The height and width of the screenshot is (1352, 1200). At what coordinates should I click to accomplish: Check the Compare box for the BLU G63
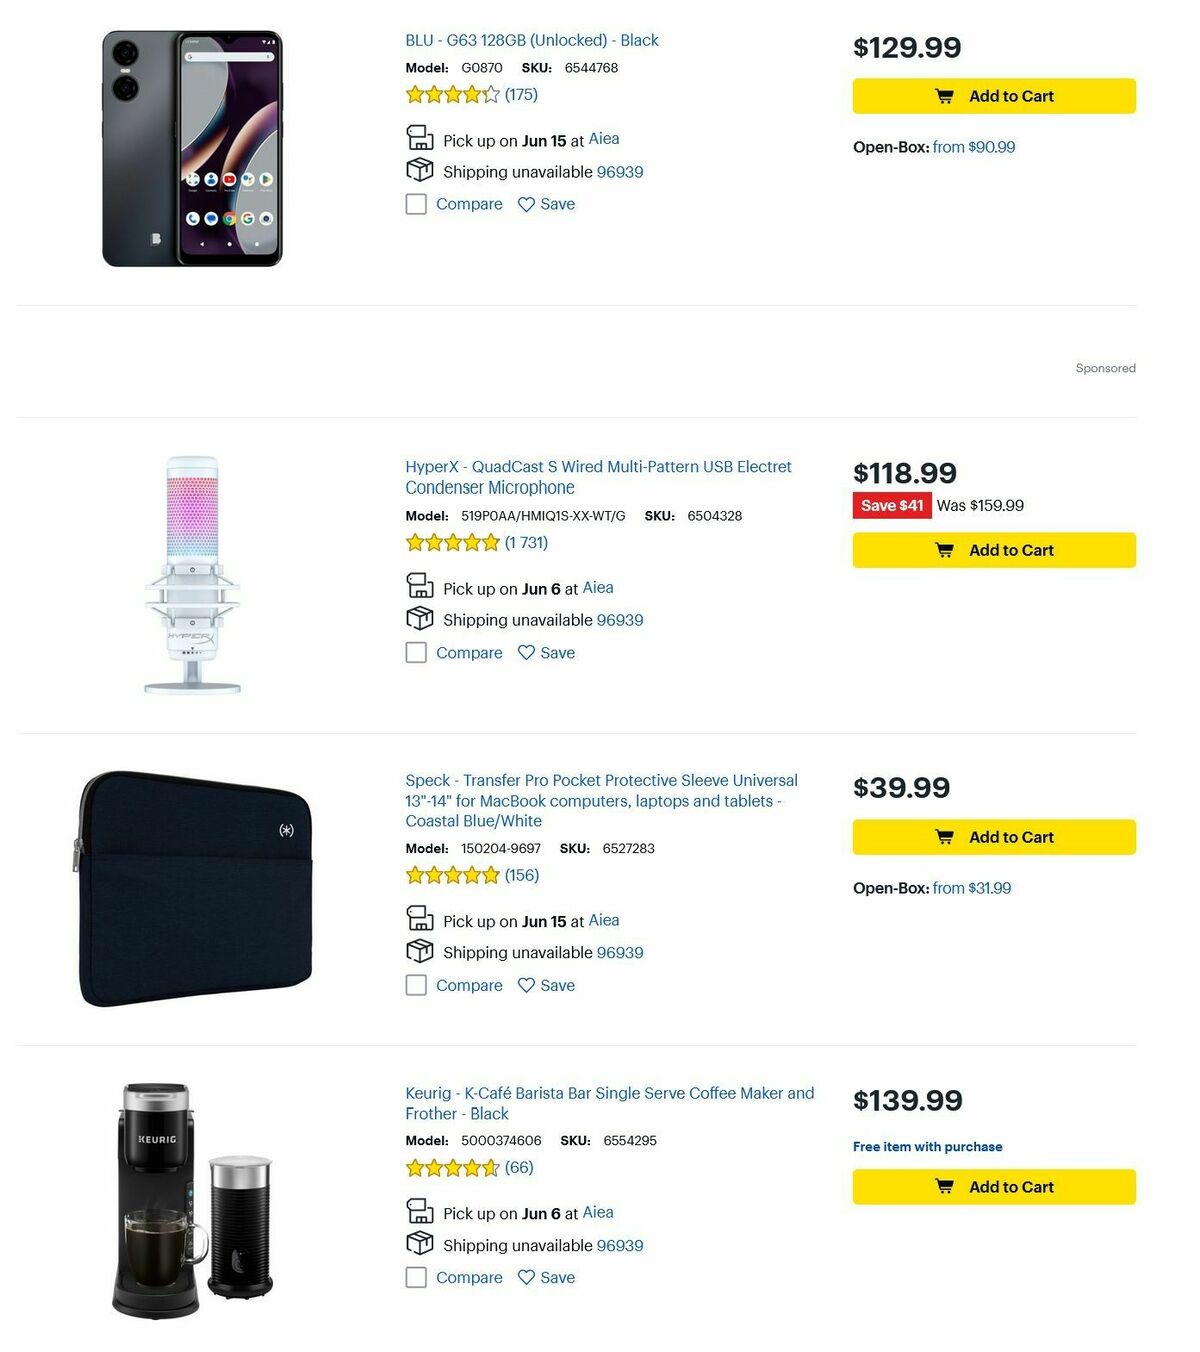tap(416, 204)
